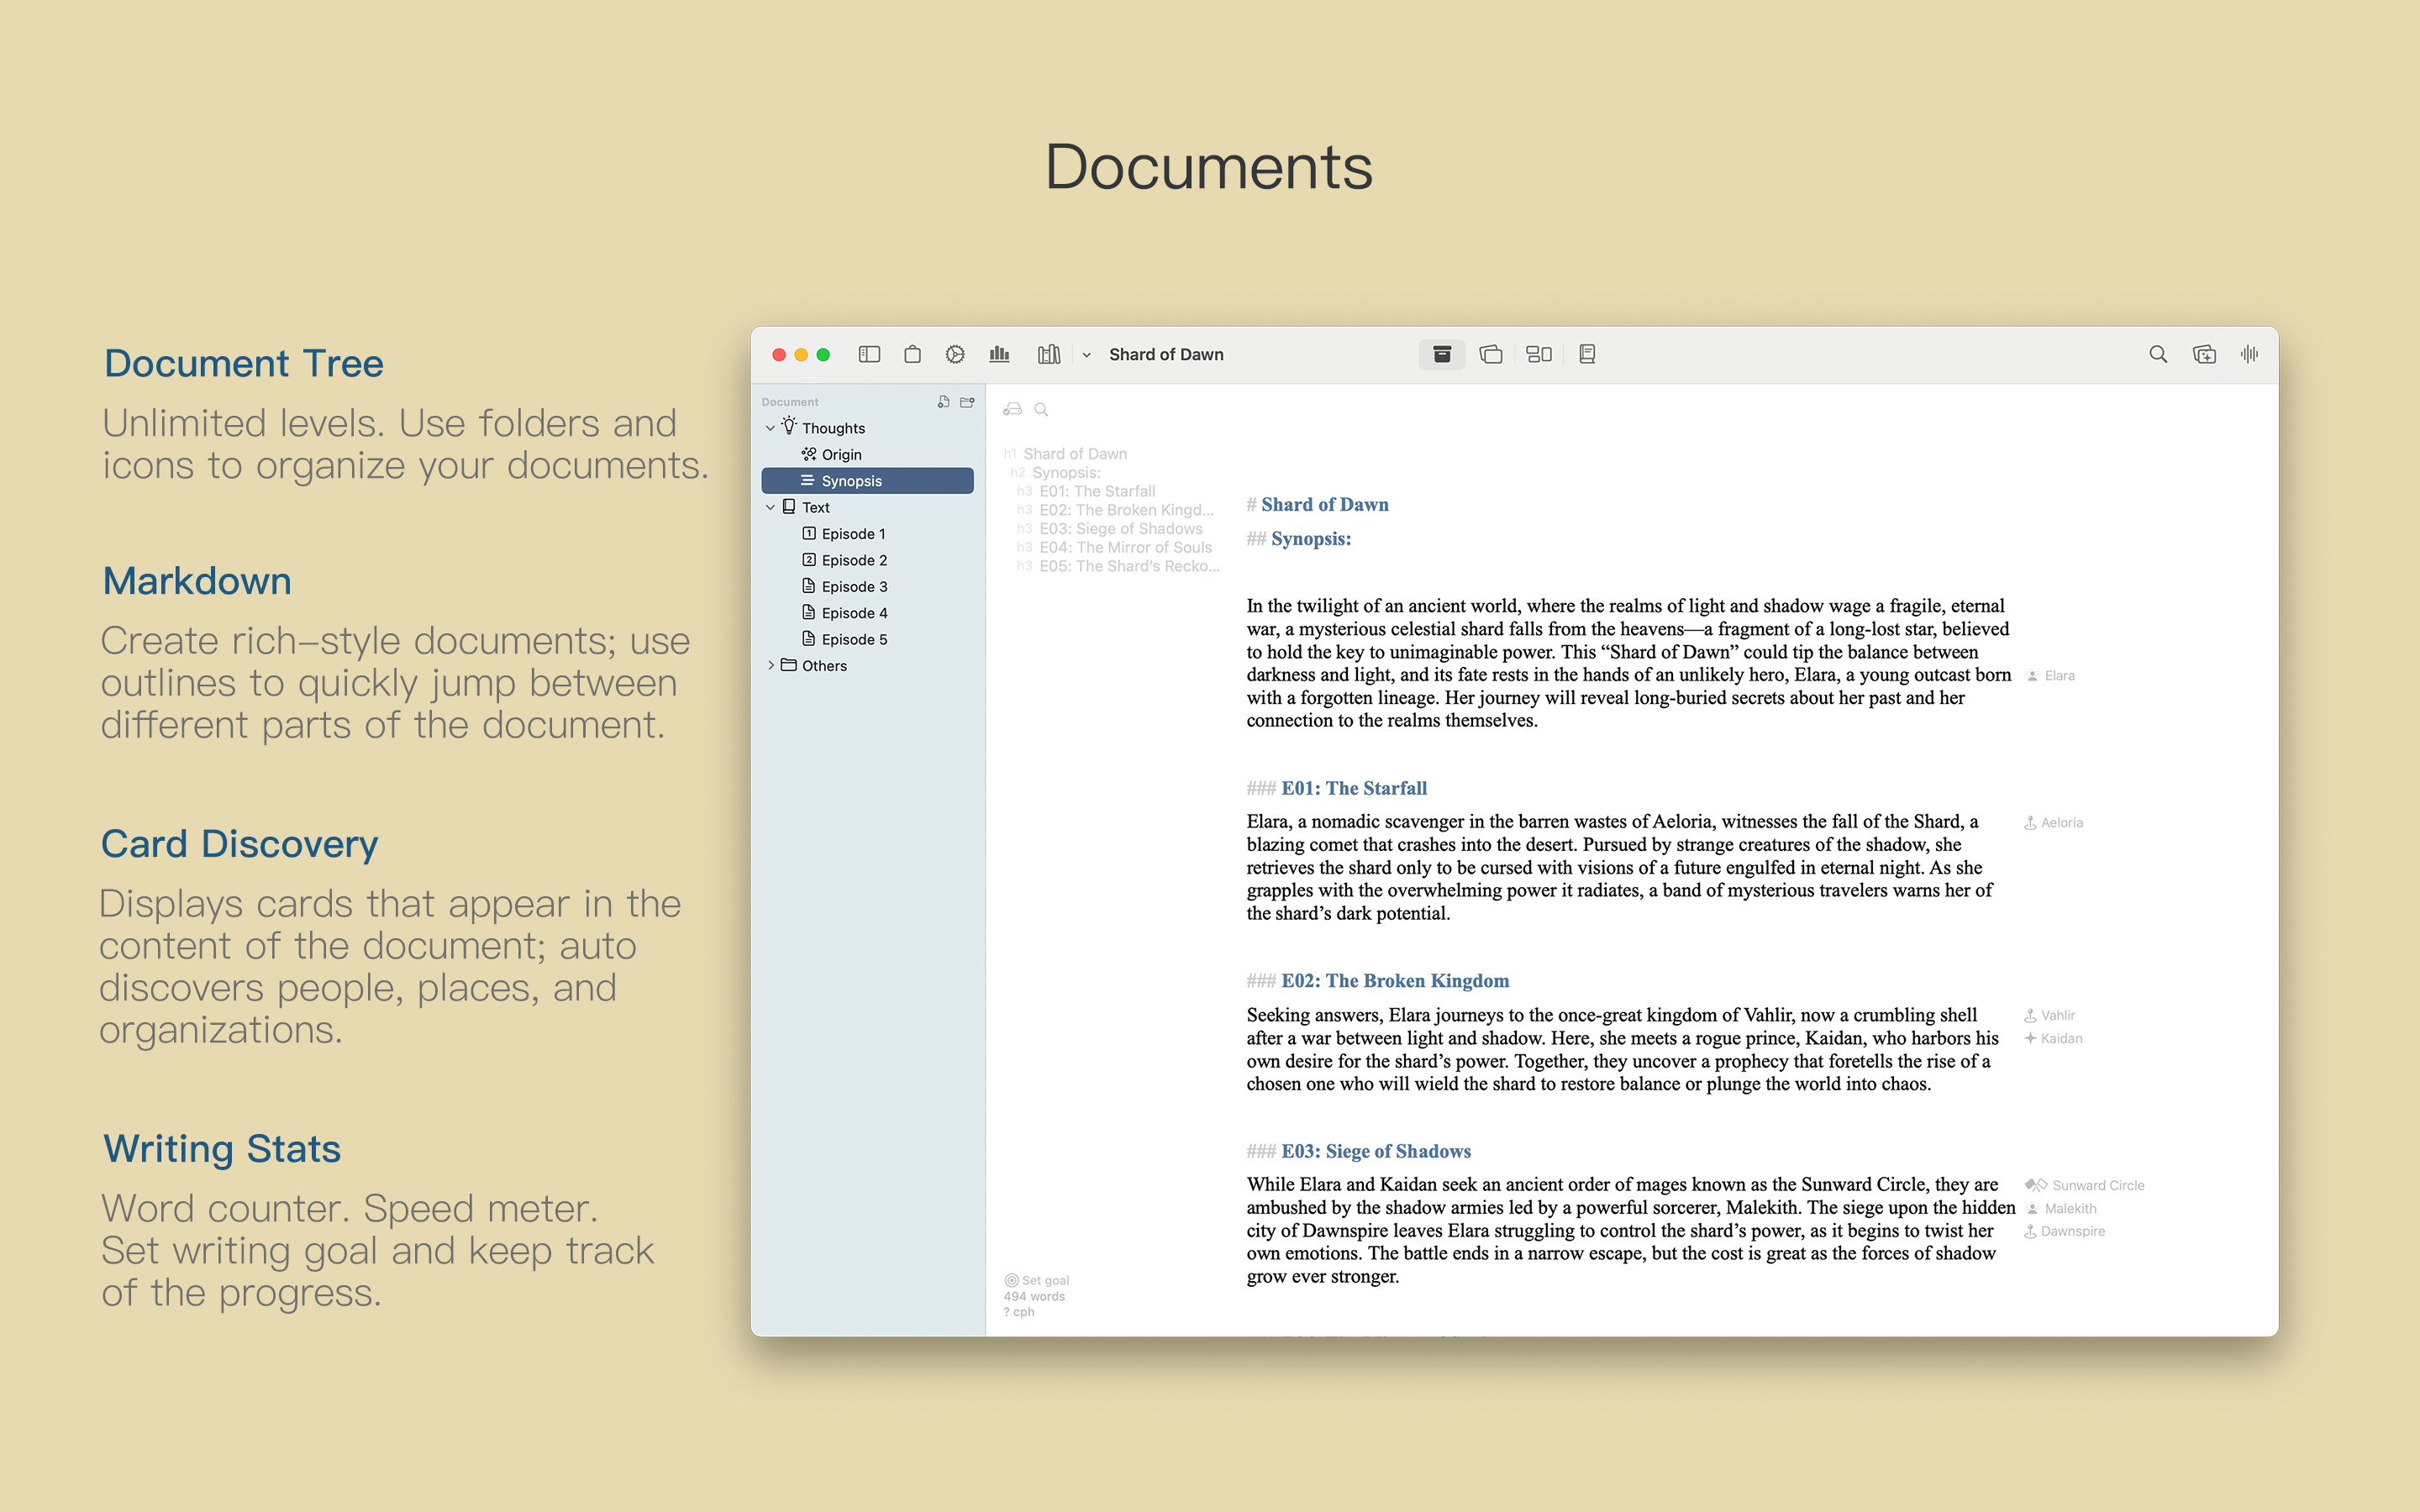Collapse the Thoughts folder chevron
This screenshot has width=2420, height=1512.
[x=770, y=428]
